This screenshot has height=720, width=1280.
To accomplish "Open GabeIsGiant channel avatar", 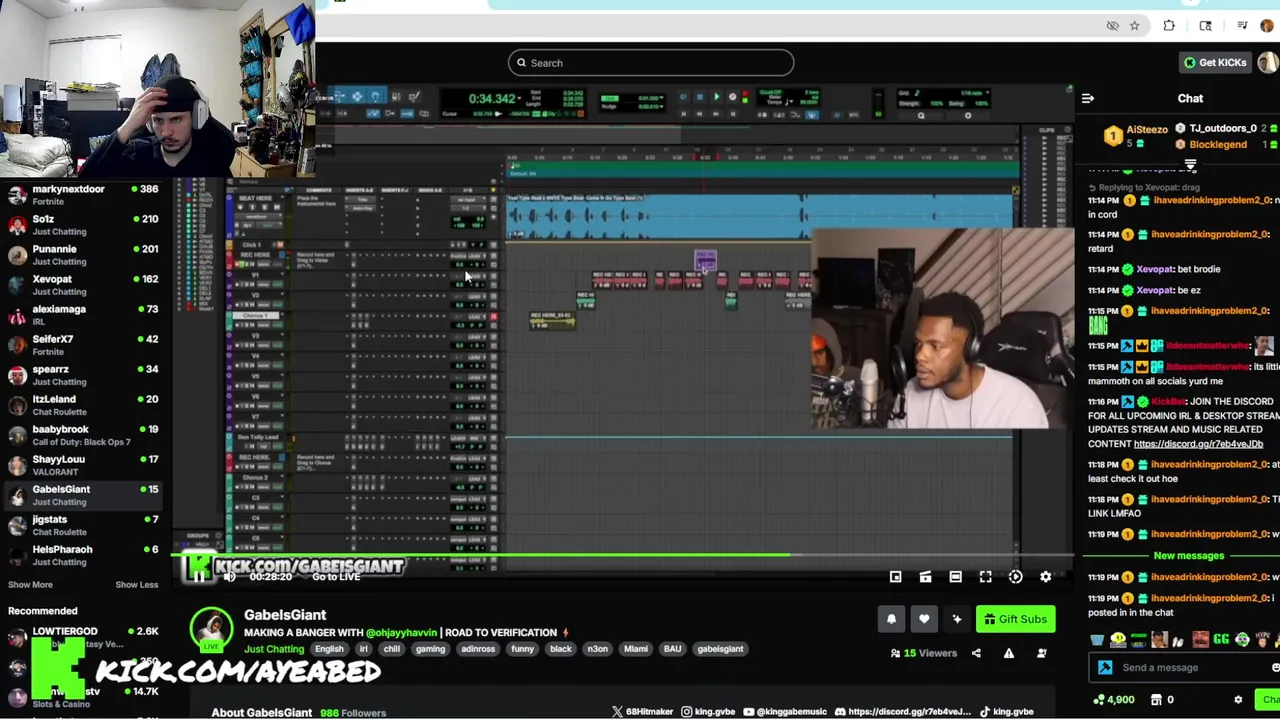I will (211, 629).
